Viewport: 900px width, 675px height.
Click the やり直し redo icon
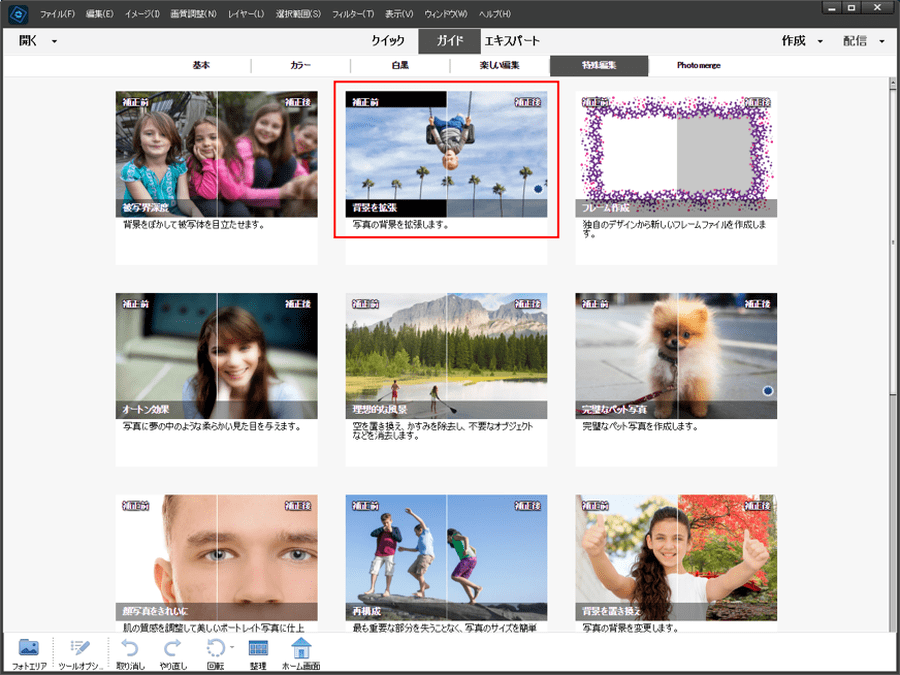172,648
